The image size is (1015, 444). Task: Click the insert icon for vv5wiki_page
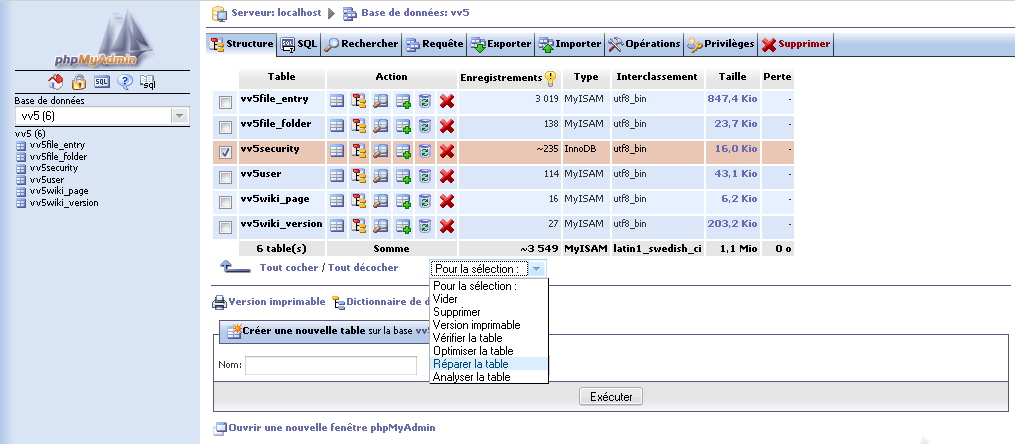coord(403,201)
